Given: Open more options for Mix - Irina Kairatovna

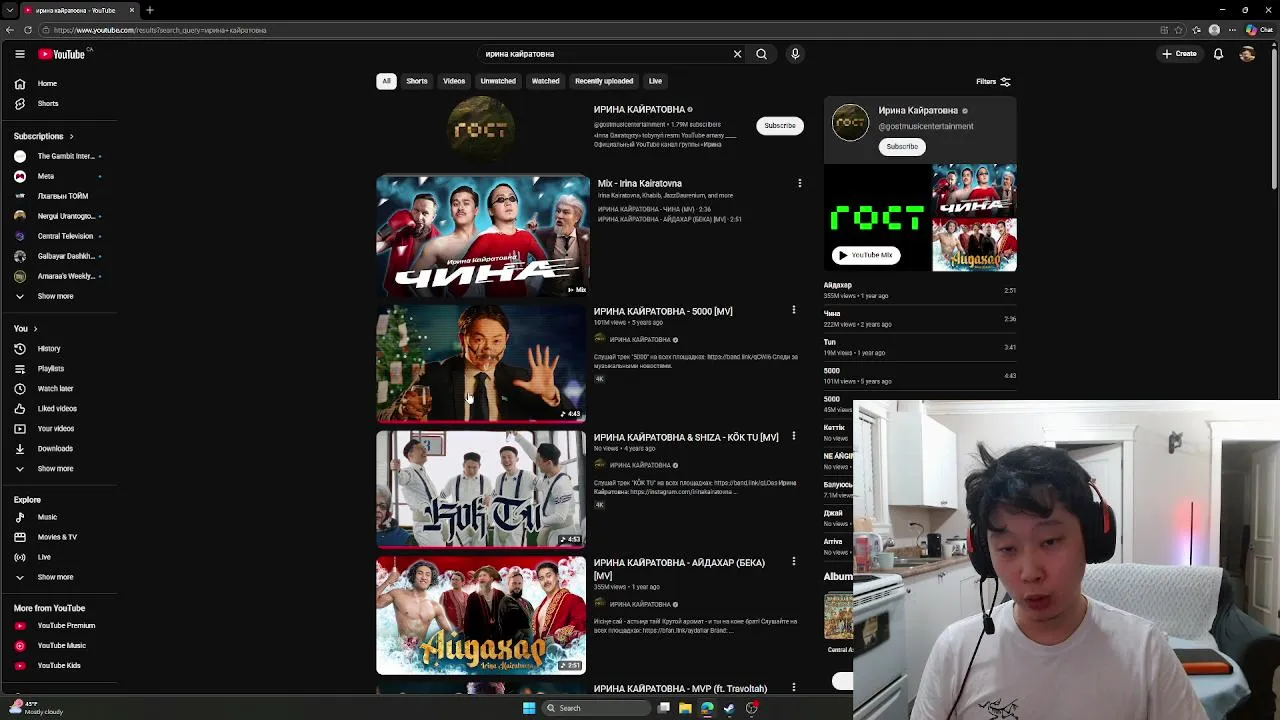Looking at the screenshot, I should (x=799, y=183).
